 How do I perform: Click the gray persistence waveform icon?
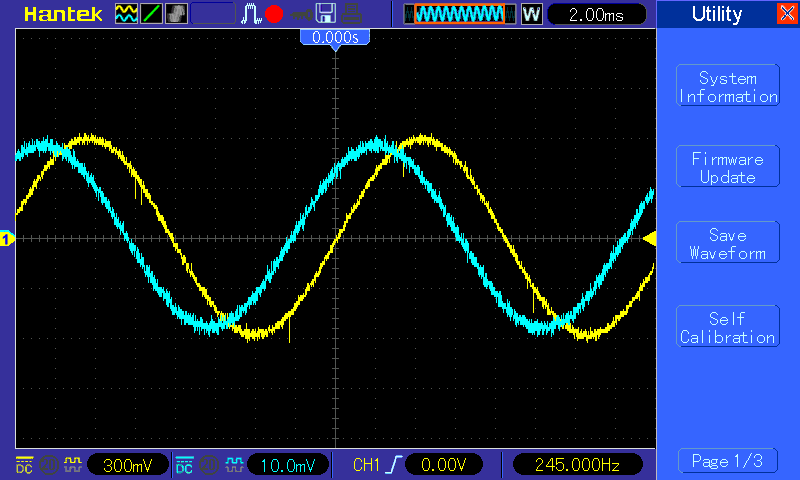(x=176, y=14)
